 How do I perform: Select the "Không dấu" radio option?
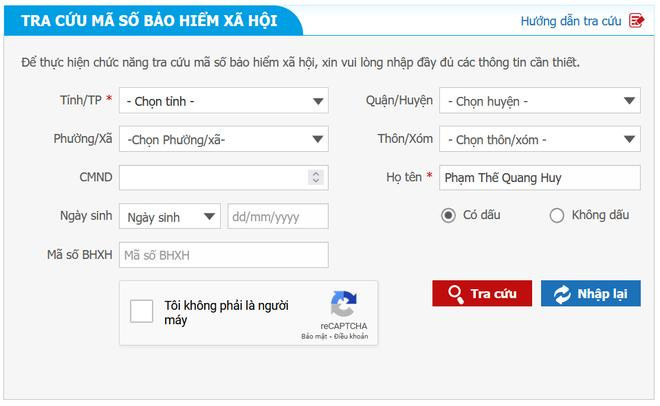tap(557, 215)
